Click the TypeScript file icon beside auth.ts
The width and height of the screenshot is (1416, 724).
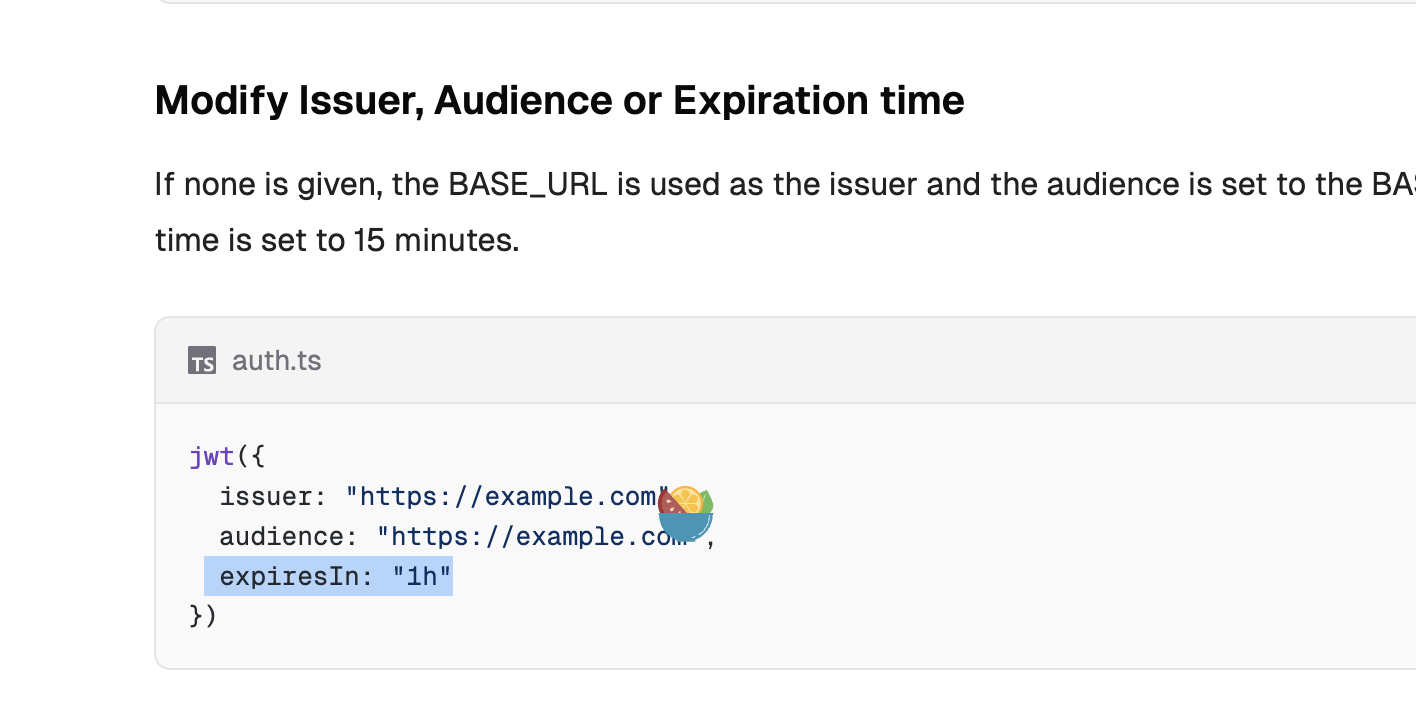pyautogui.click(x=202, y=361)
